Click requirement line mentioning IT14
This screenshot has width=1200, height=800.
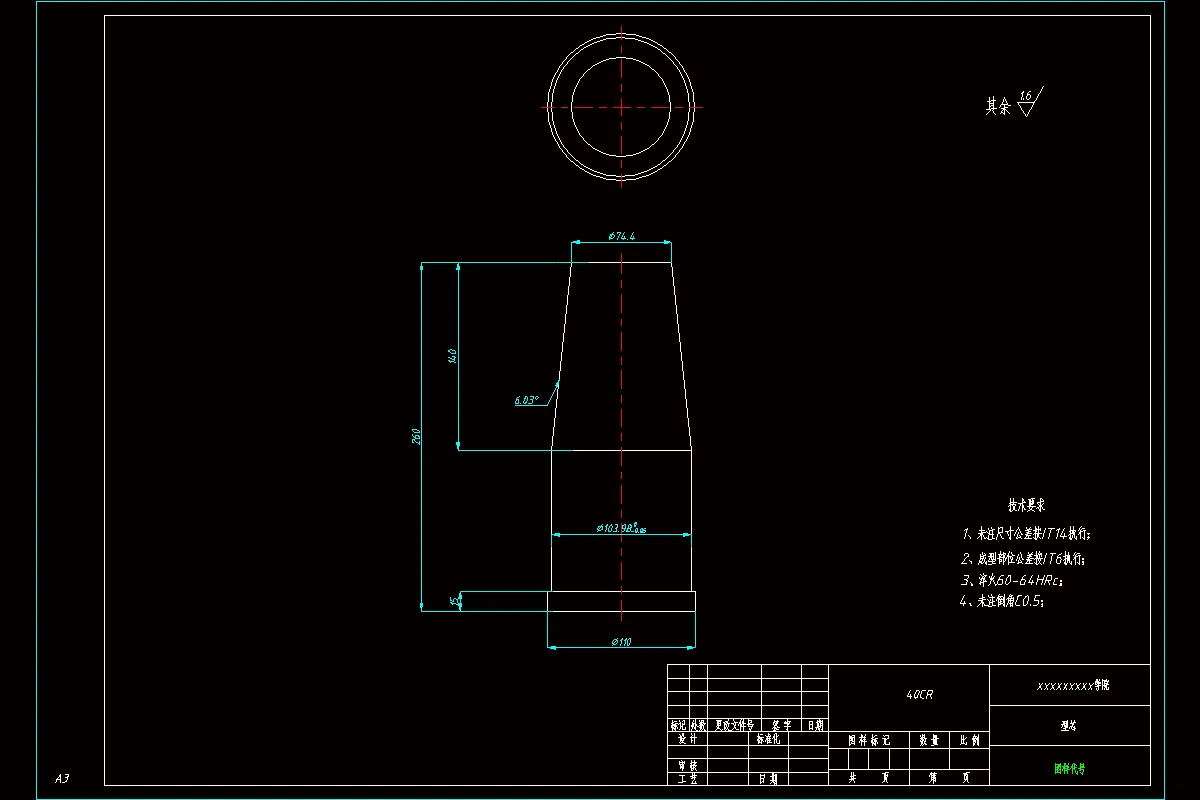1025,535
